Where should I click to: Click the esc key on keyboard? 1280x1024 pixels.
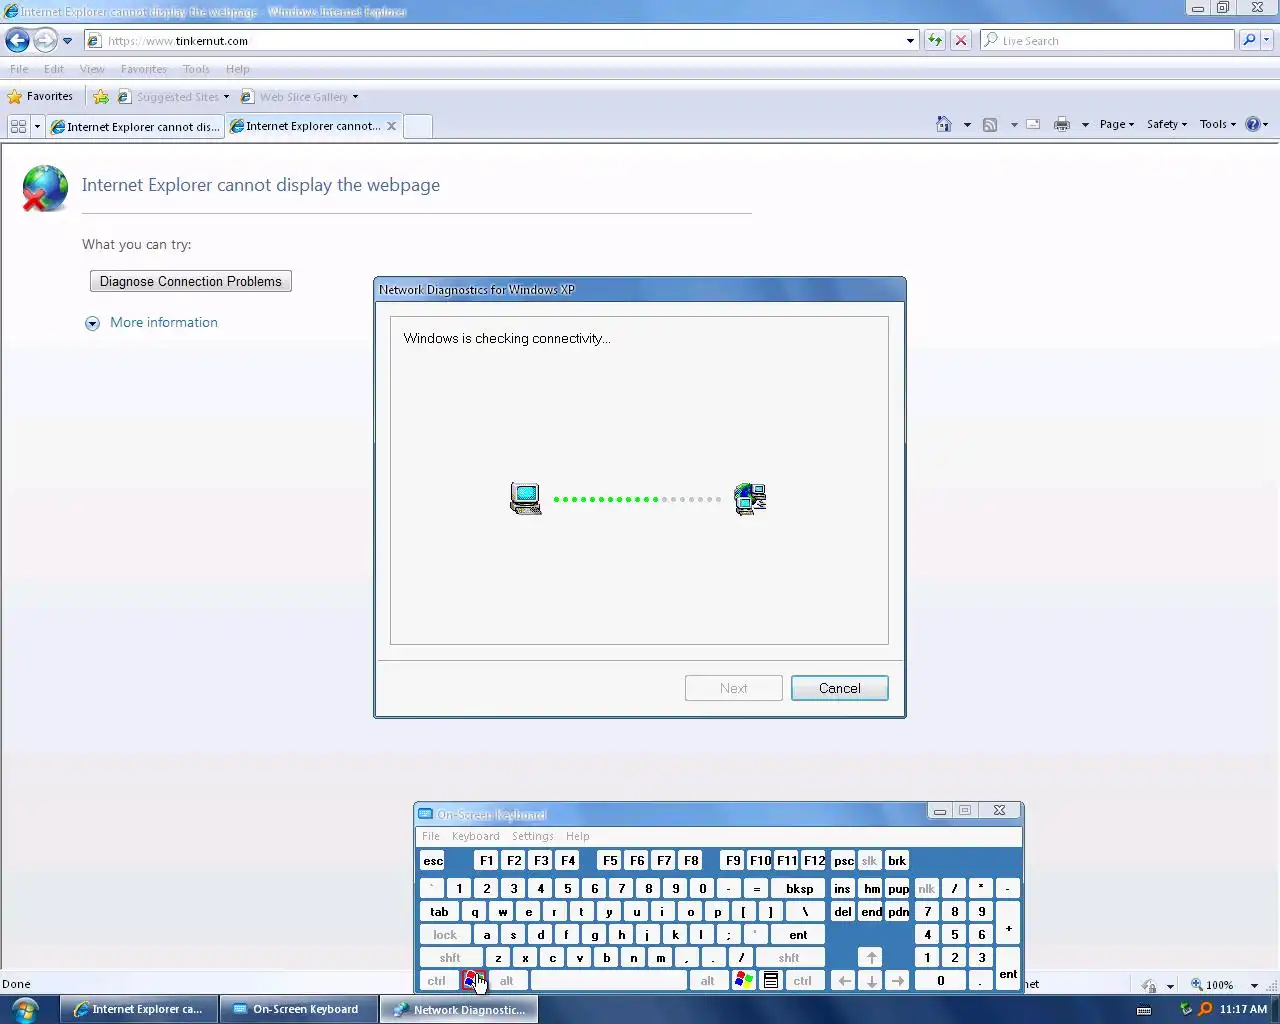coord(433,861)
